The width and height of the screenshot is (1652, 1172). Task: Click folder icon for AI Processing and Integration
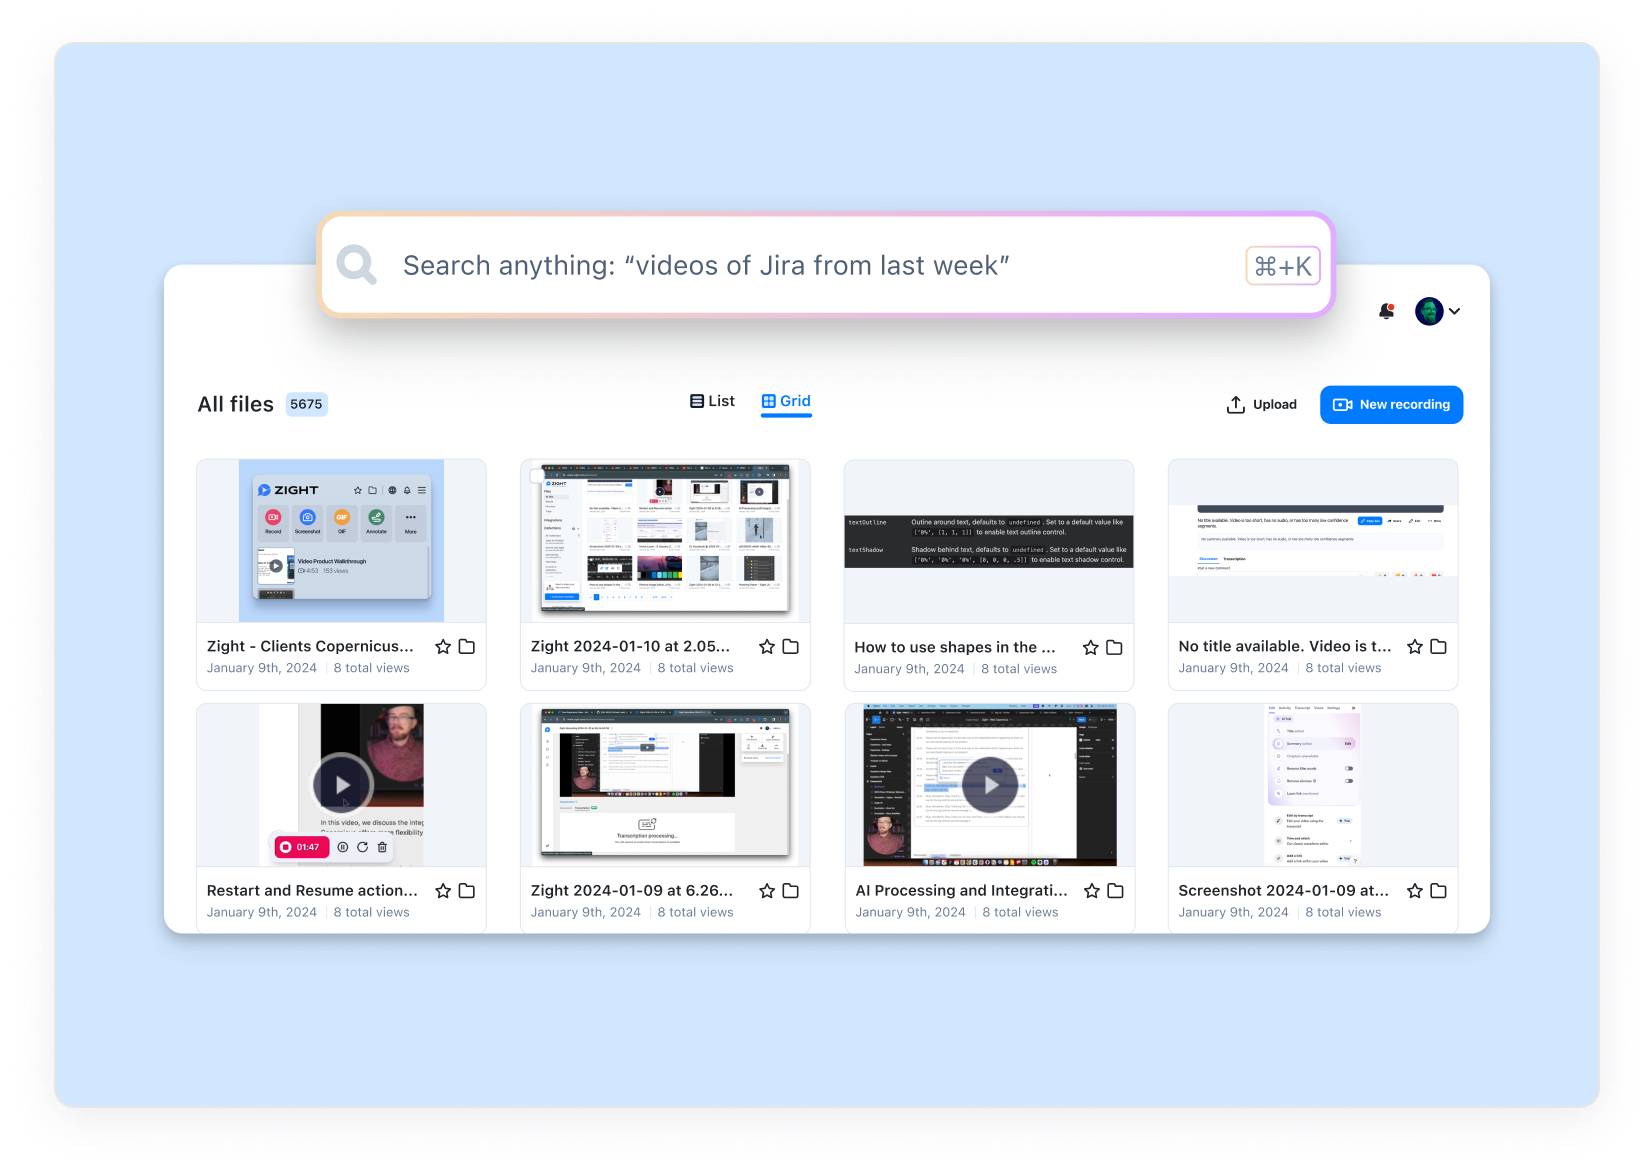[1116, 891]
